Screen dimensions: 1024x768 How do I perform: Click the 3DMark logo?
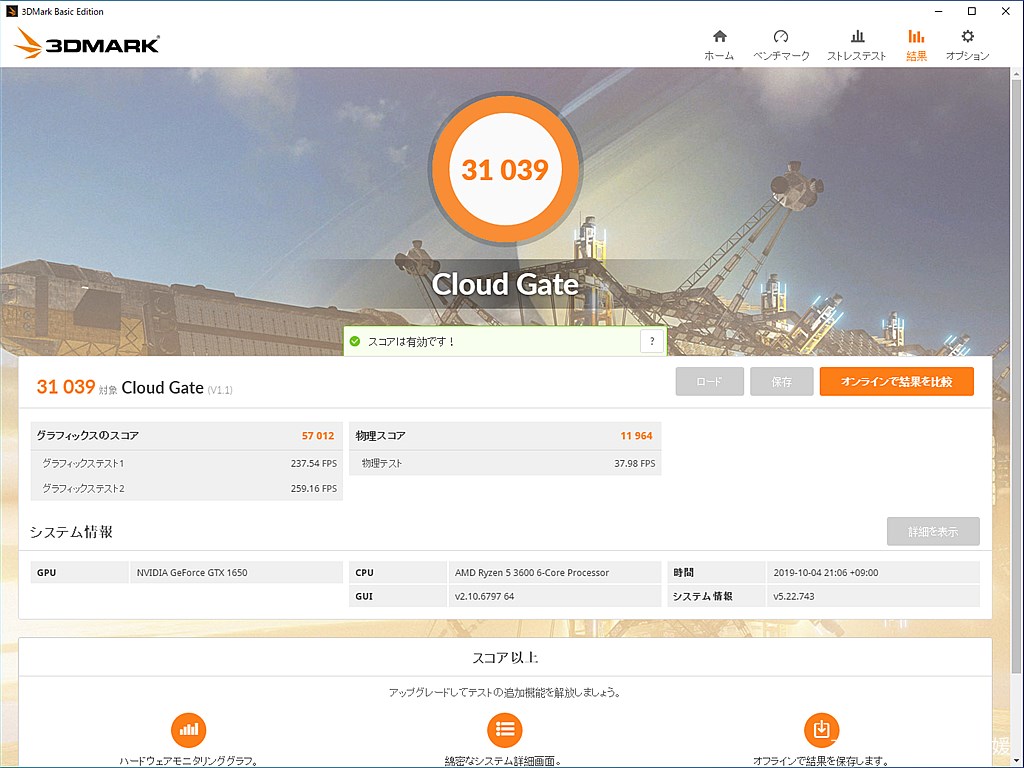pos(87,44)
